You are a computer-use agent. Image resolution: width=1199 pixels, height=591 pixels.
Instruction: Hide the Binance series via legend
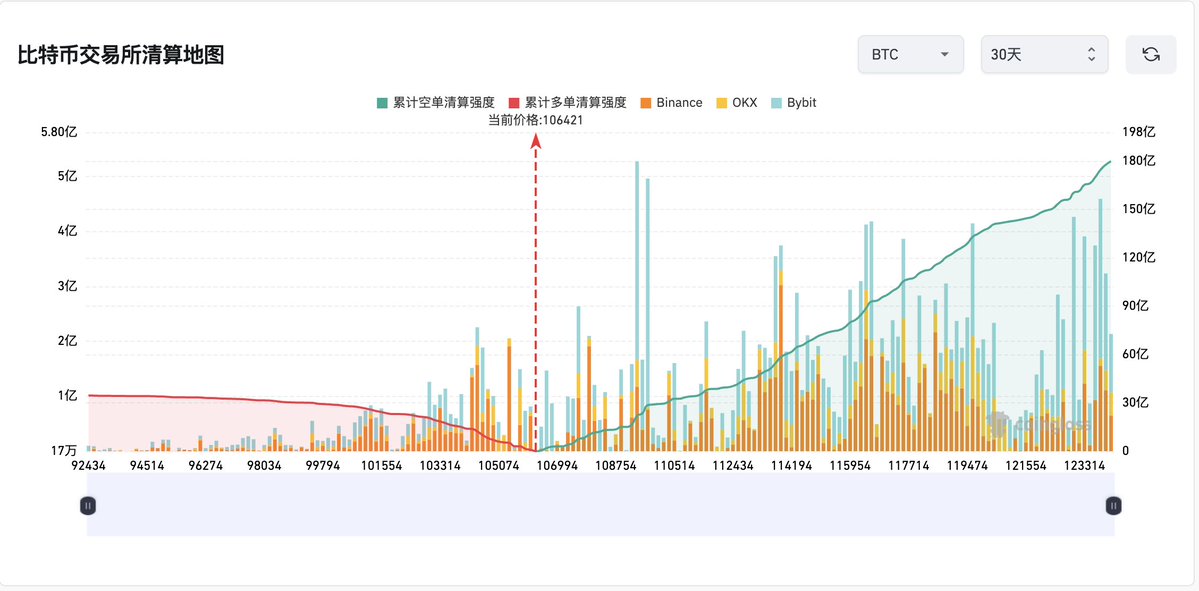click(x=670, y=103)
